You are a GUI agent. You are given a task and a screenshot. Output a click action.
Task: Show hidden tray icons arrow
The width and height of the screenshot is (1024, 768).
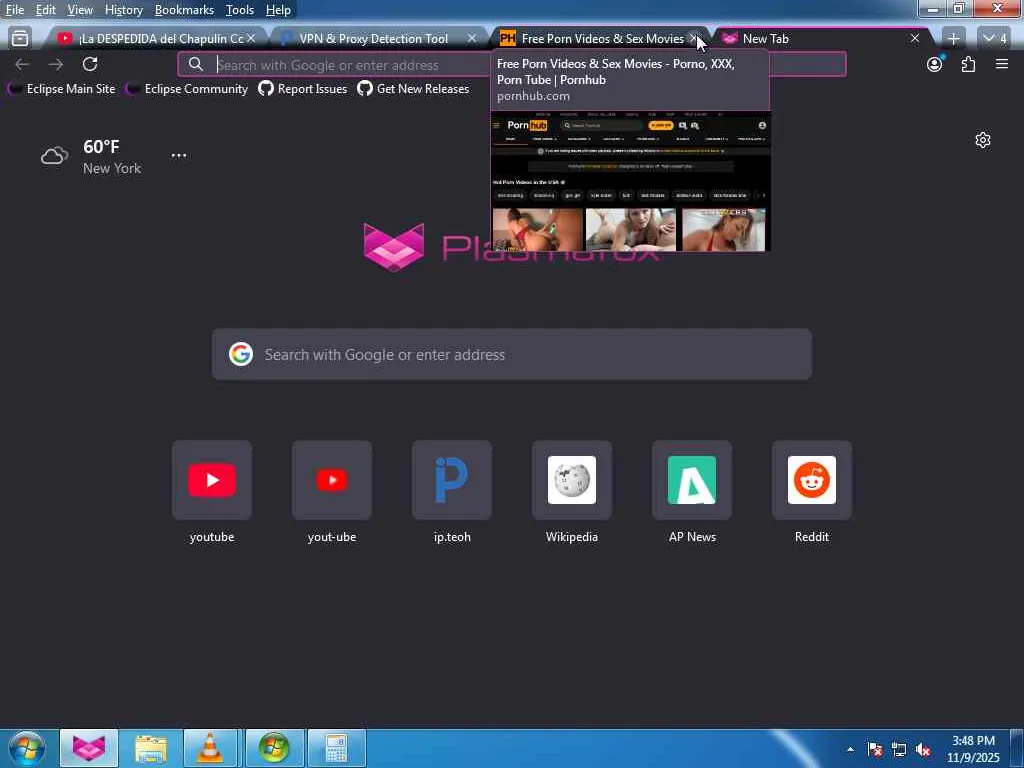pyautogui.click(x=850, y=750)
